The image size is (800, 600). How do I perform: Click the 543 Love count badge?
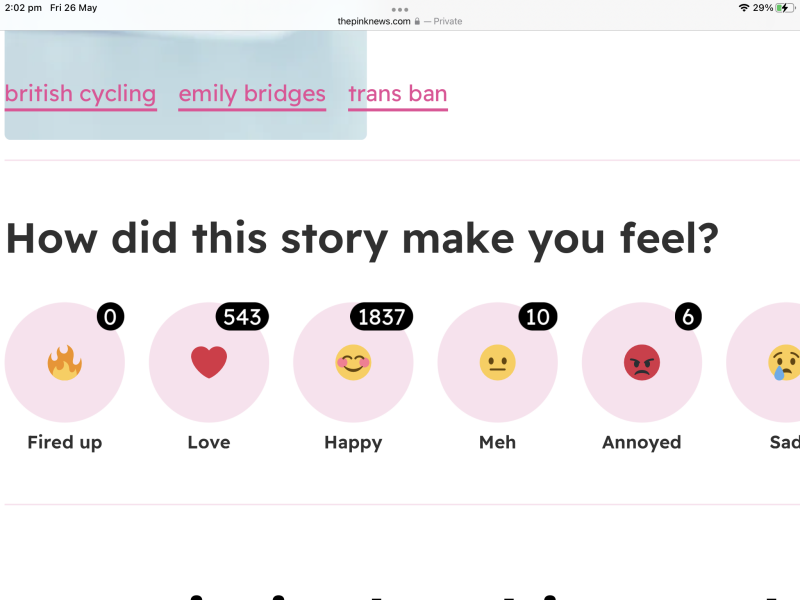click(242, 317)
